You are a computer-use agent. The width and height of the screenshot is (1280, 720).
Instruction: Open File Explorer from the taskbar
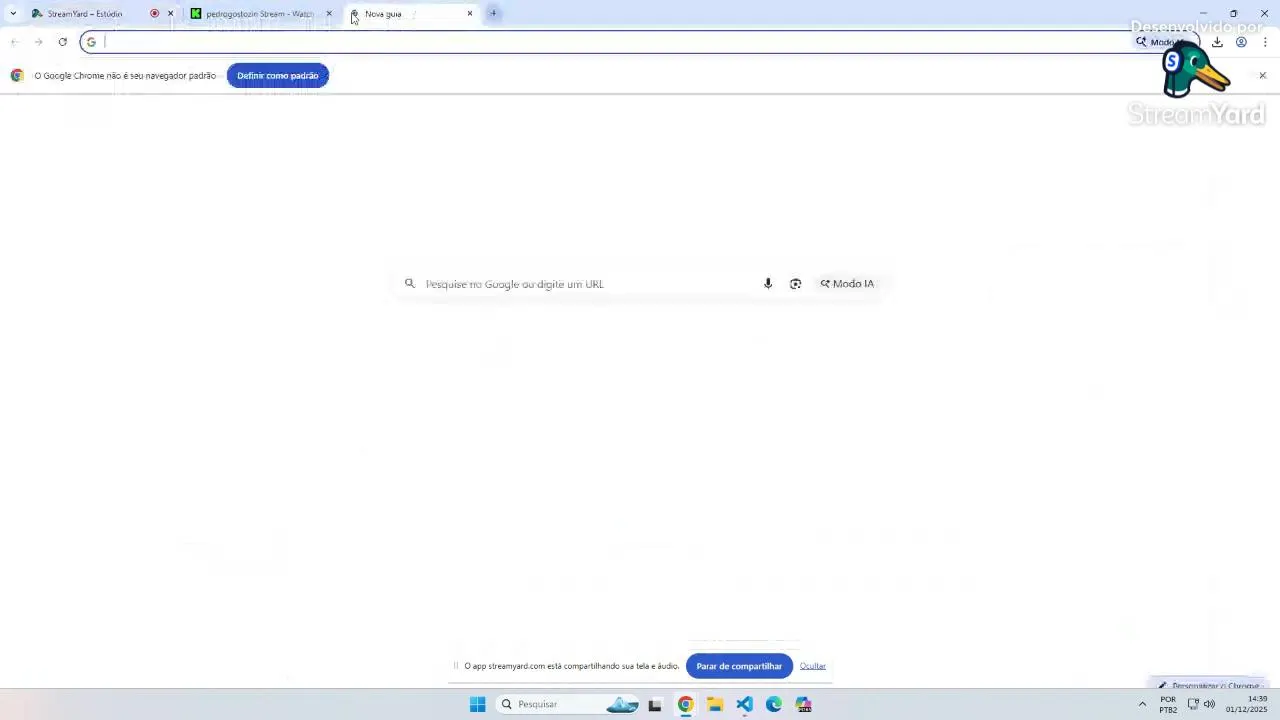coord(715,704)
